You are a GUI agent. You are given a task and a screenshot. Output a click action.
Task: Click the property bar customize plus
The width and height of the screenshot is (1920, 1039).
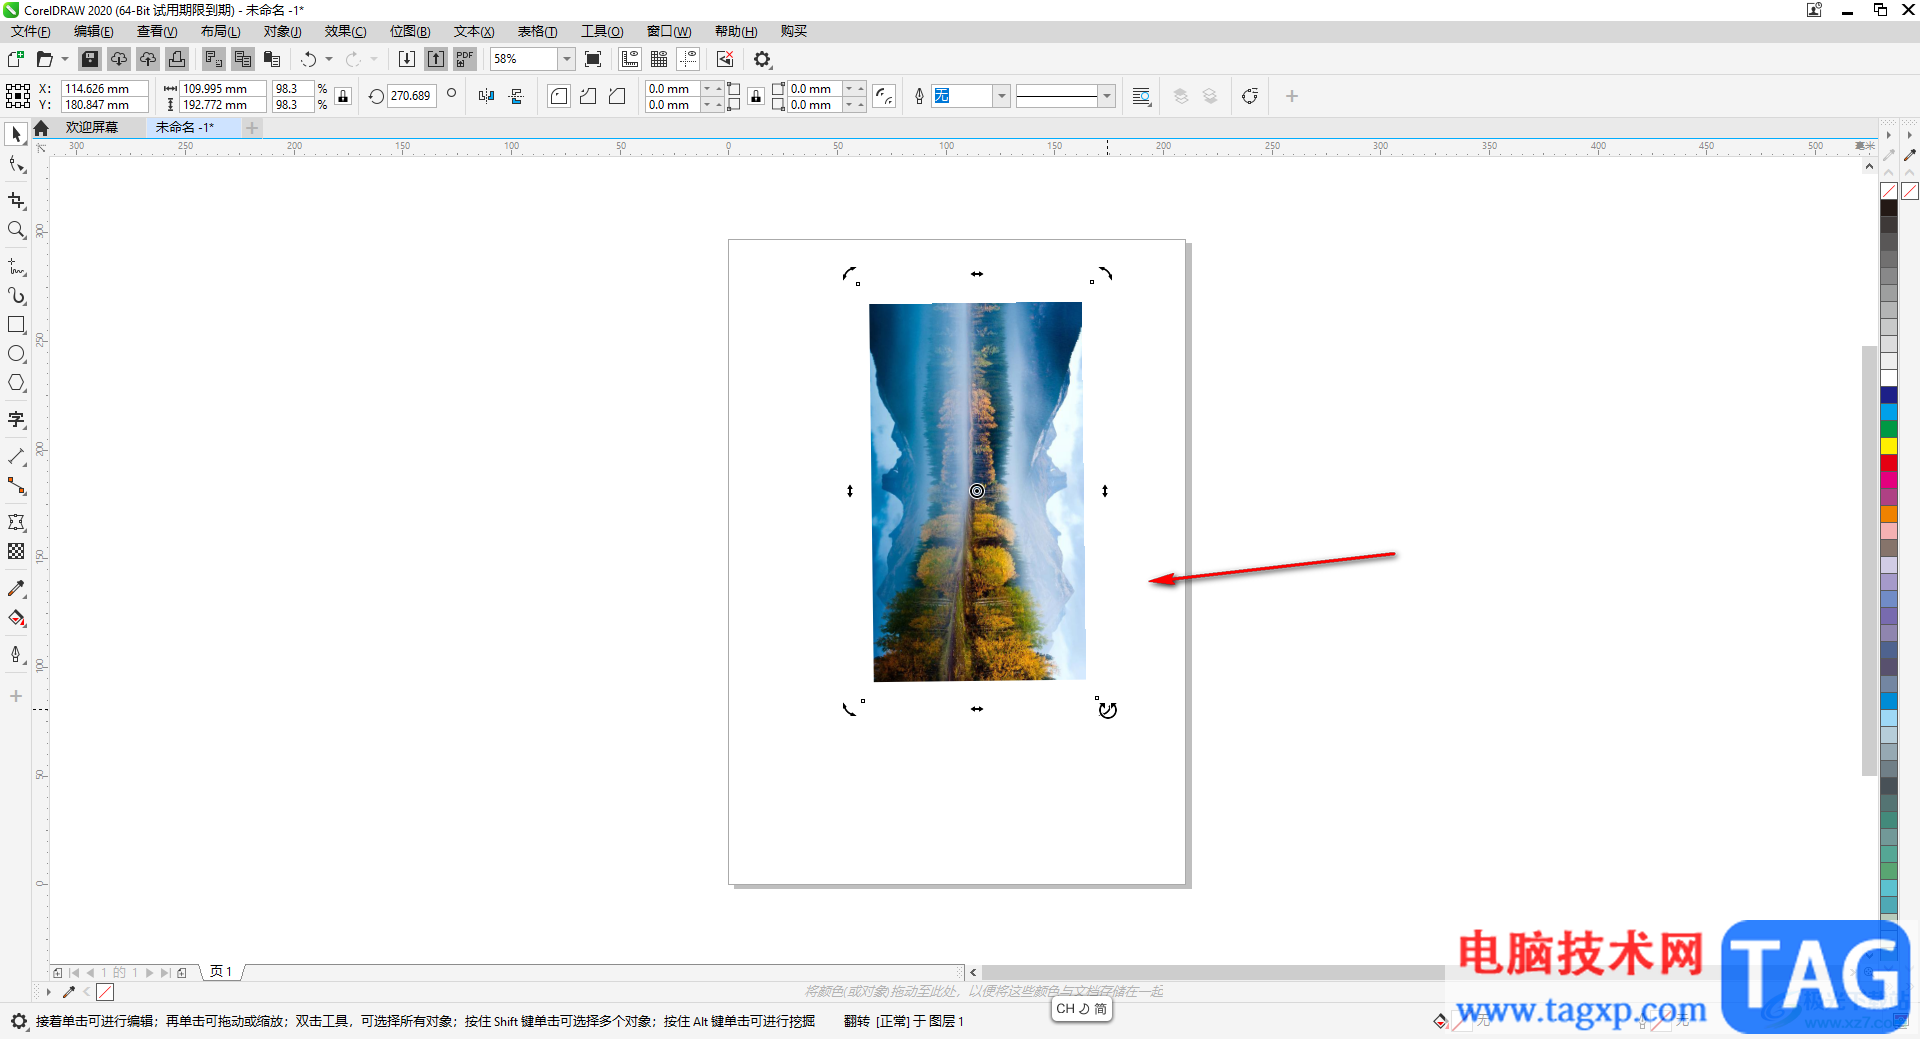point(1292,96)
